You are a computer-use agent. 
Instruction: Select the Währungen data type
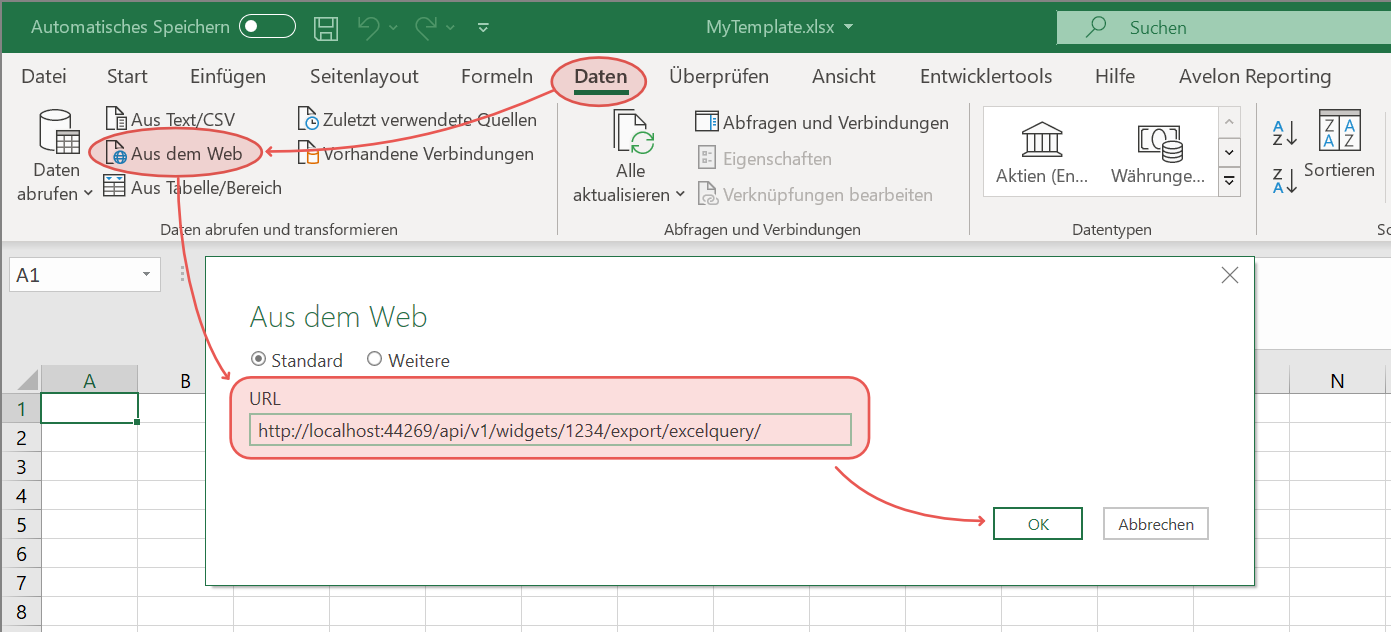point(1158,154)
